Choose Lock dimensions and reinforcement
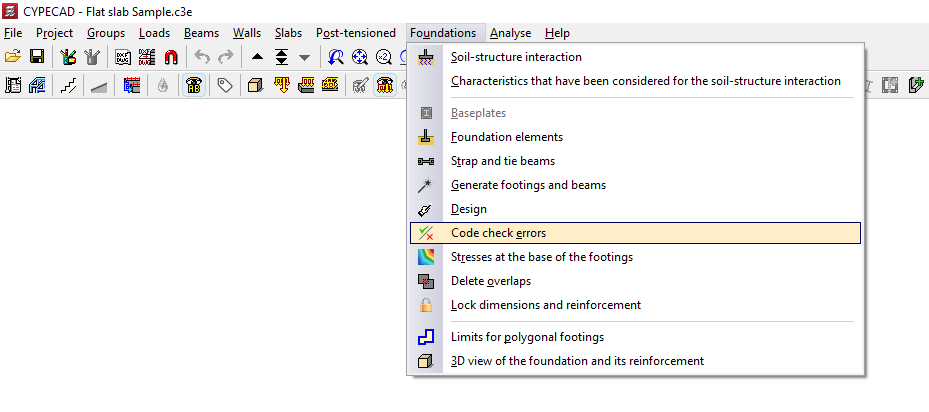 click(x=635, y=305)
